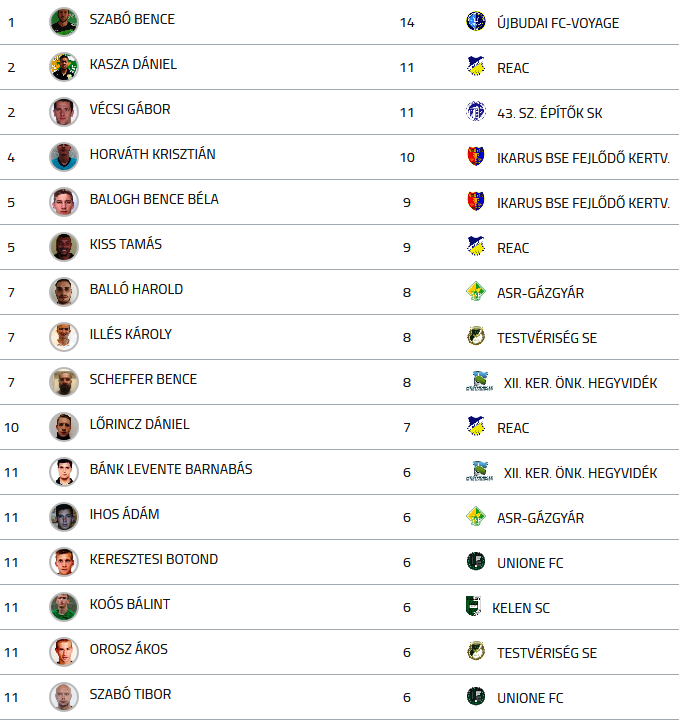Click Lőrincz Dániel's avatar
This screenshot has height=720, width=679.
click(x=64, y=426)
